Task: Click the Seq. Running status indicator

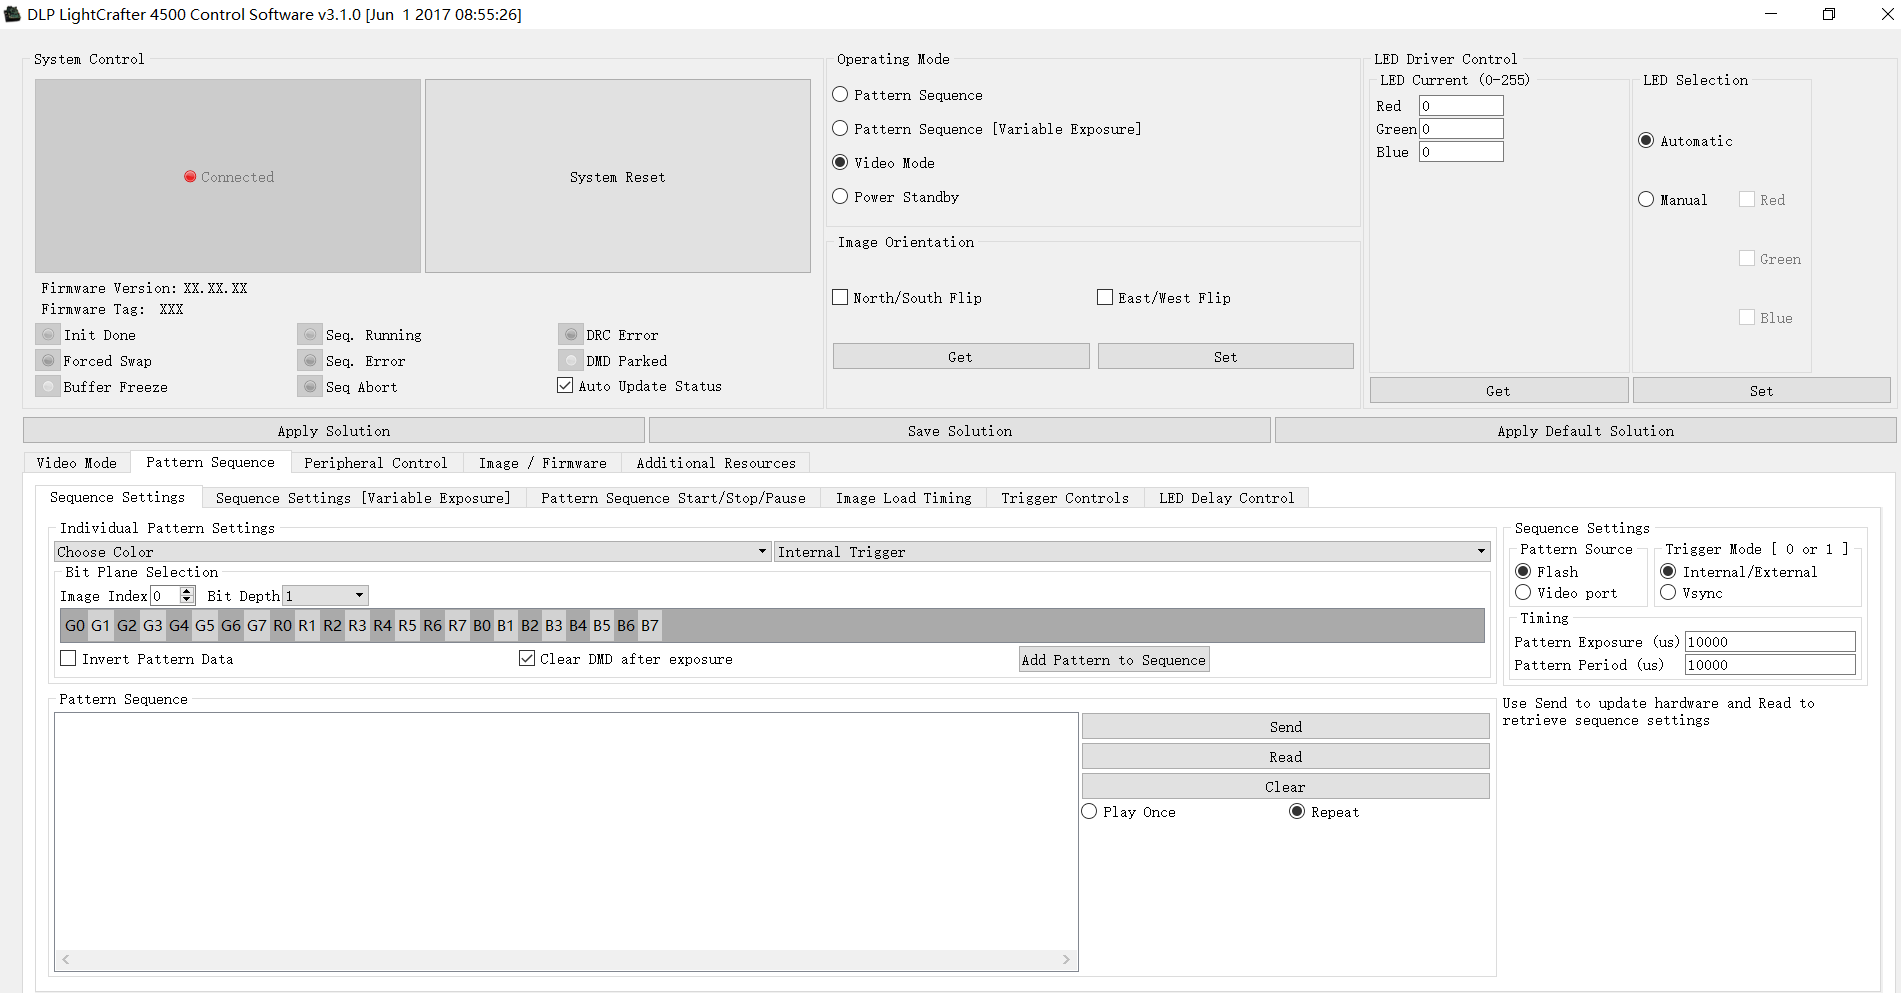Action: [x=310, y=335]
